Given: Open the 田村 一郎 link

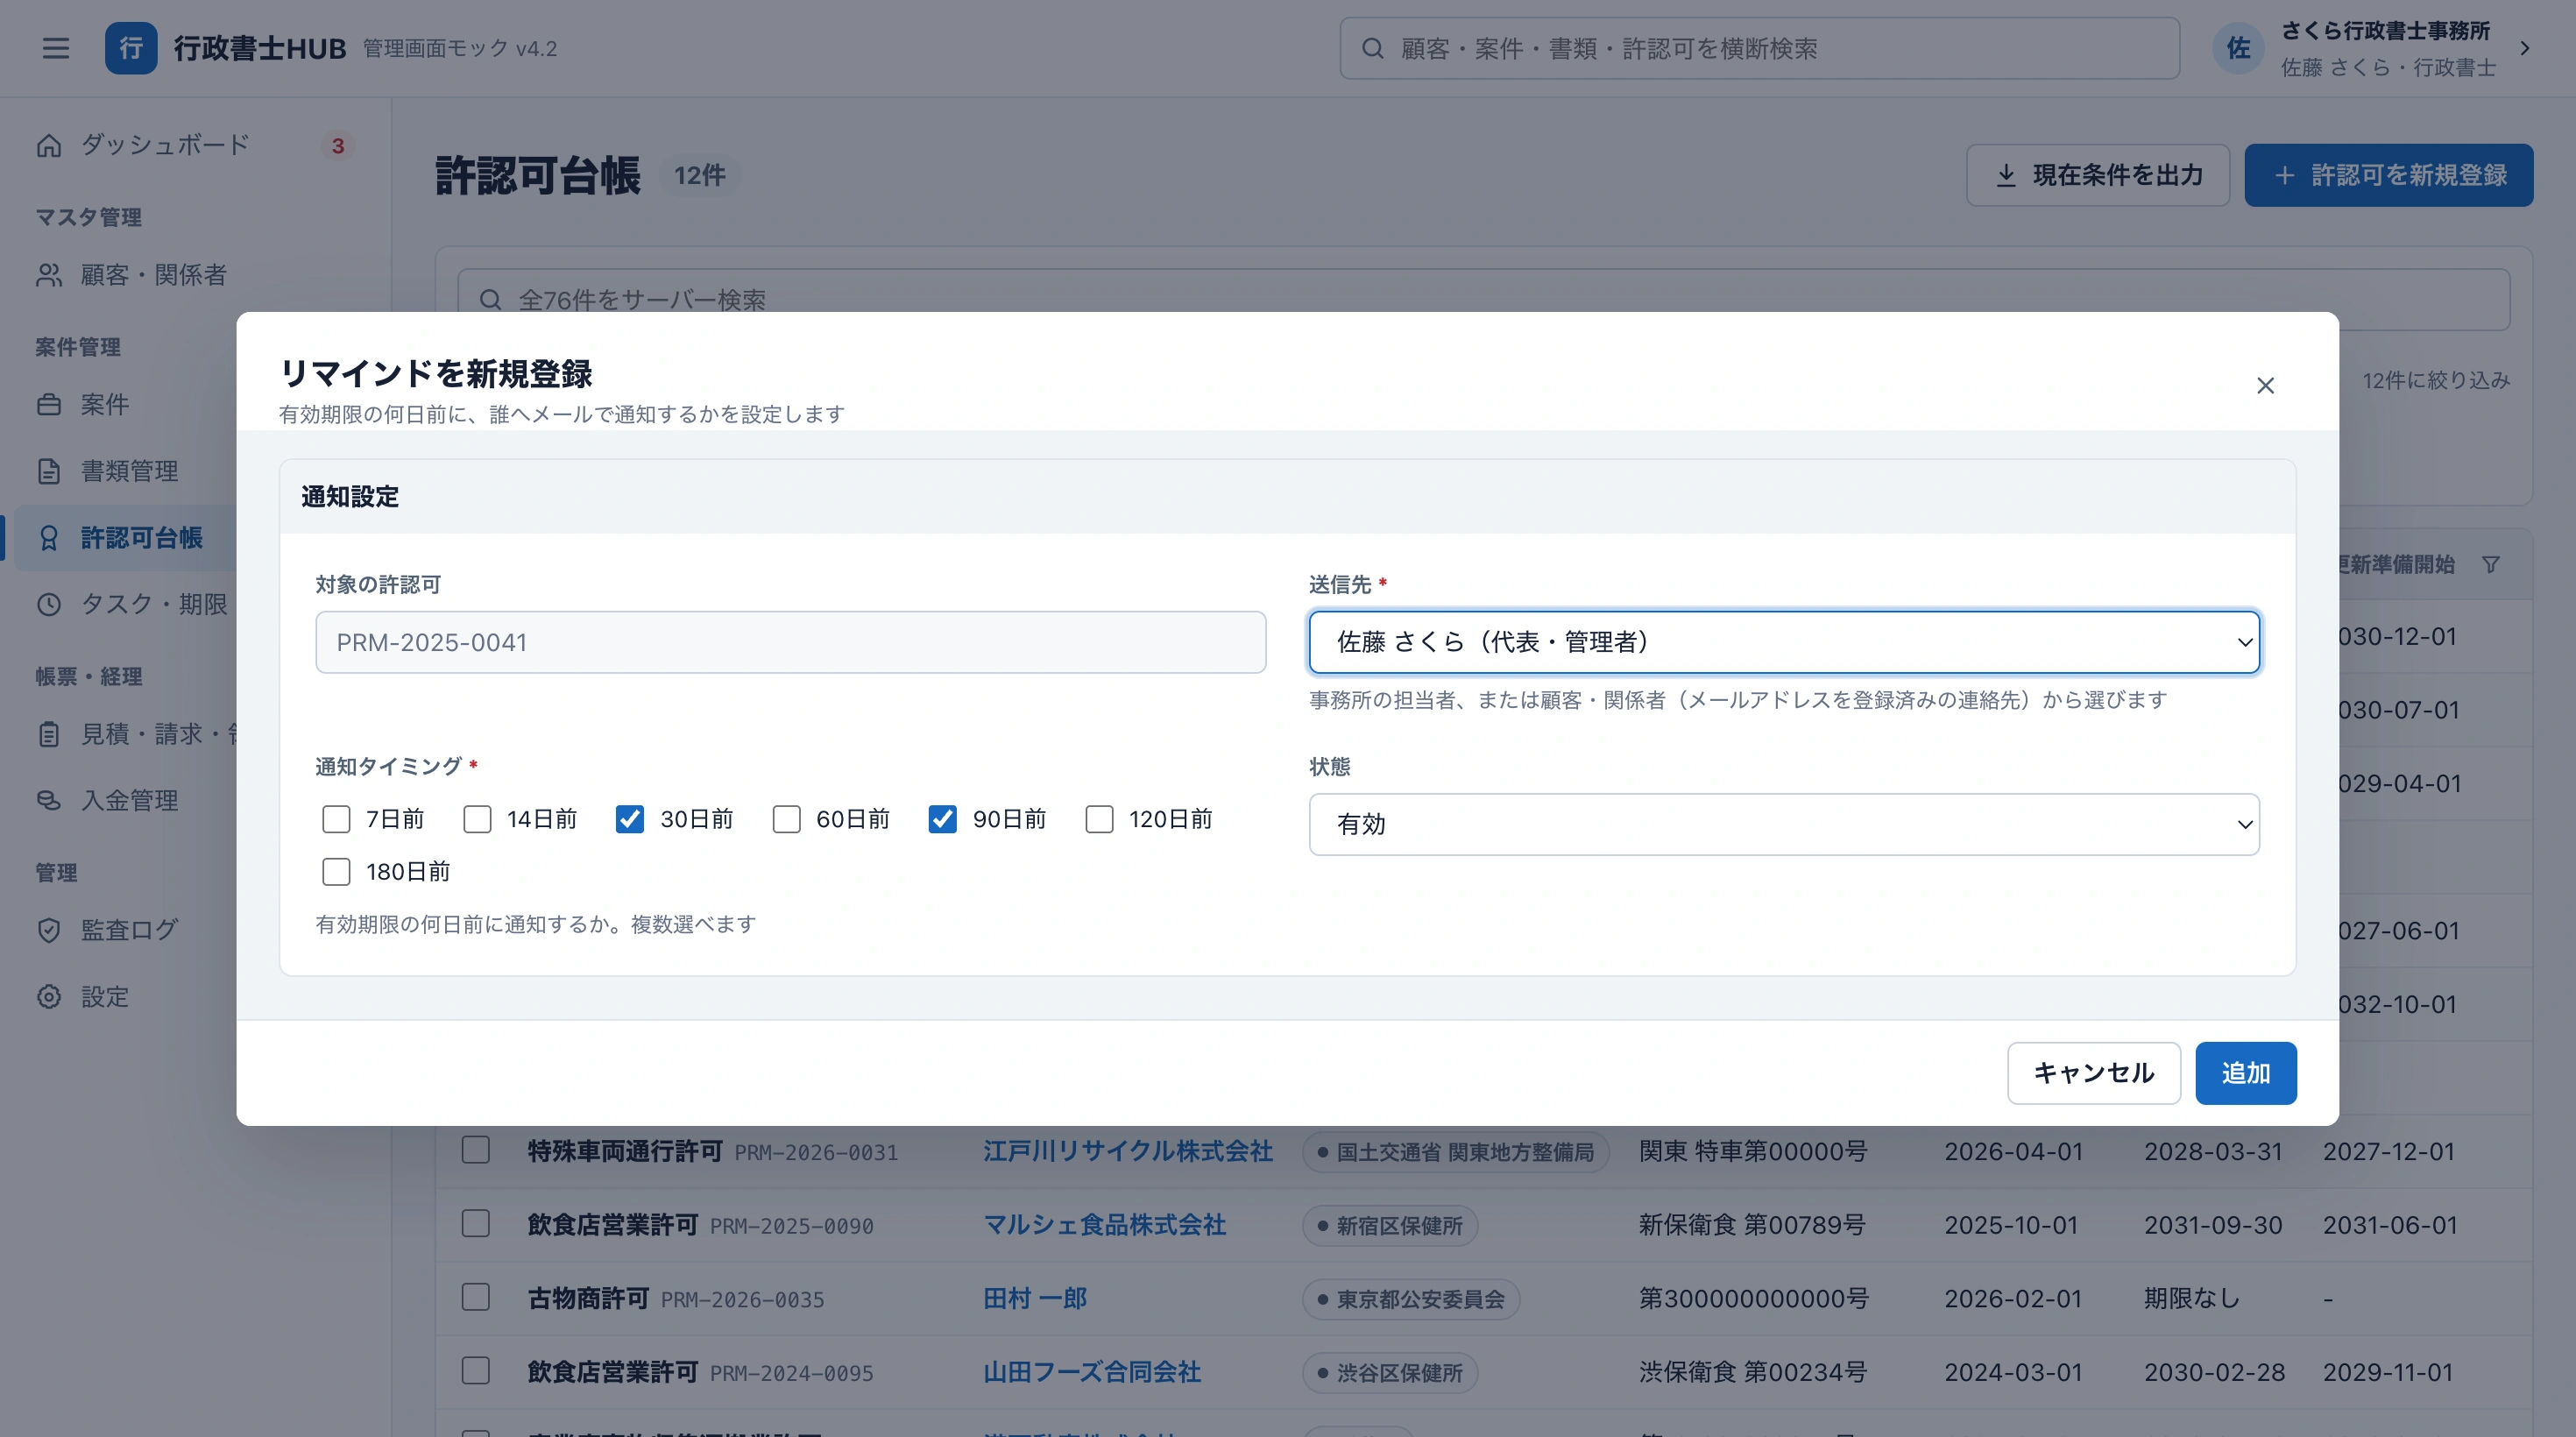Looking at the screenshot, I should click(1034, 1299).
